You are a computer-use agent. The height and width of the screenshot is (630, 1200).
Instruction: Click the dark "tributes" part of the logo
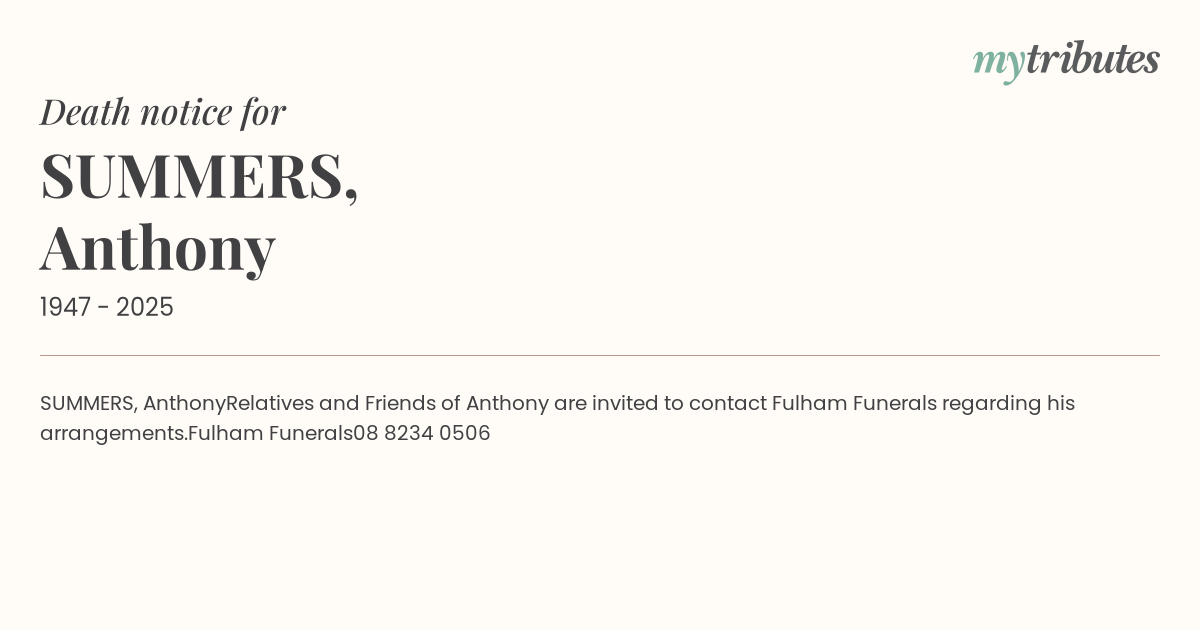click(1092, 59)
